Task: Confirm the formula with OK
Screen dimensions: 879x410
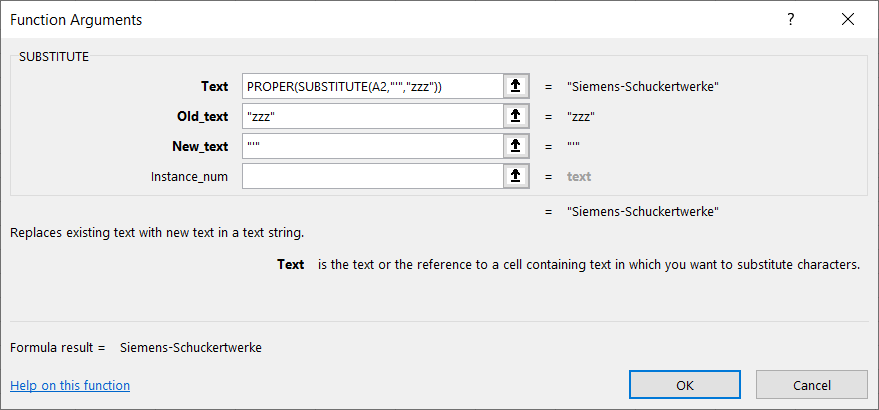Action: pyautogui.click(x=685, y=385)
